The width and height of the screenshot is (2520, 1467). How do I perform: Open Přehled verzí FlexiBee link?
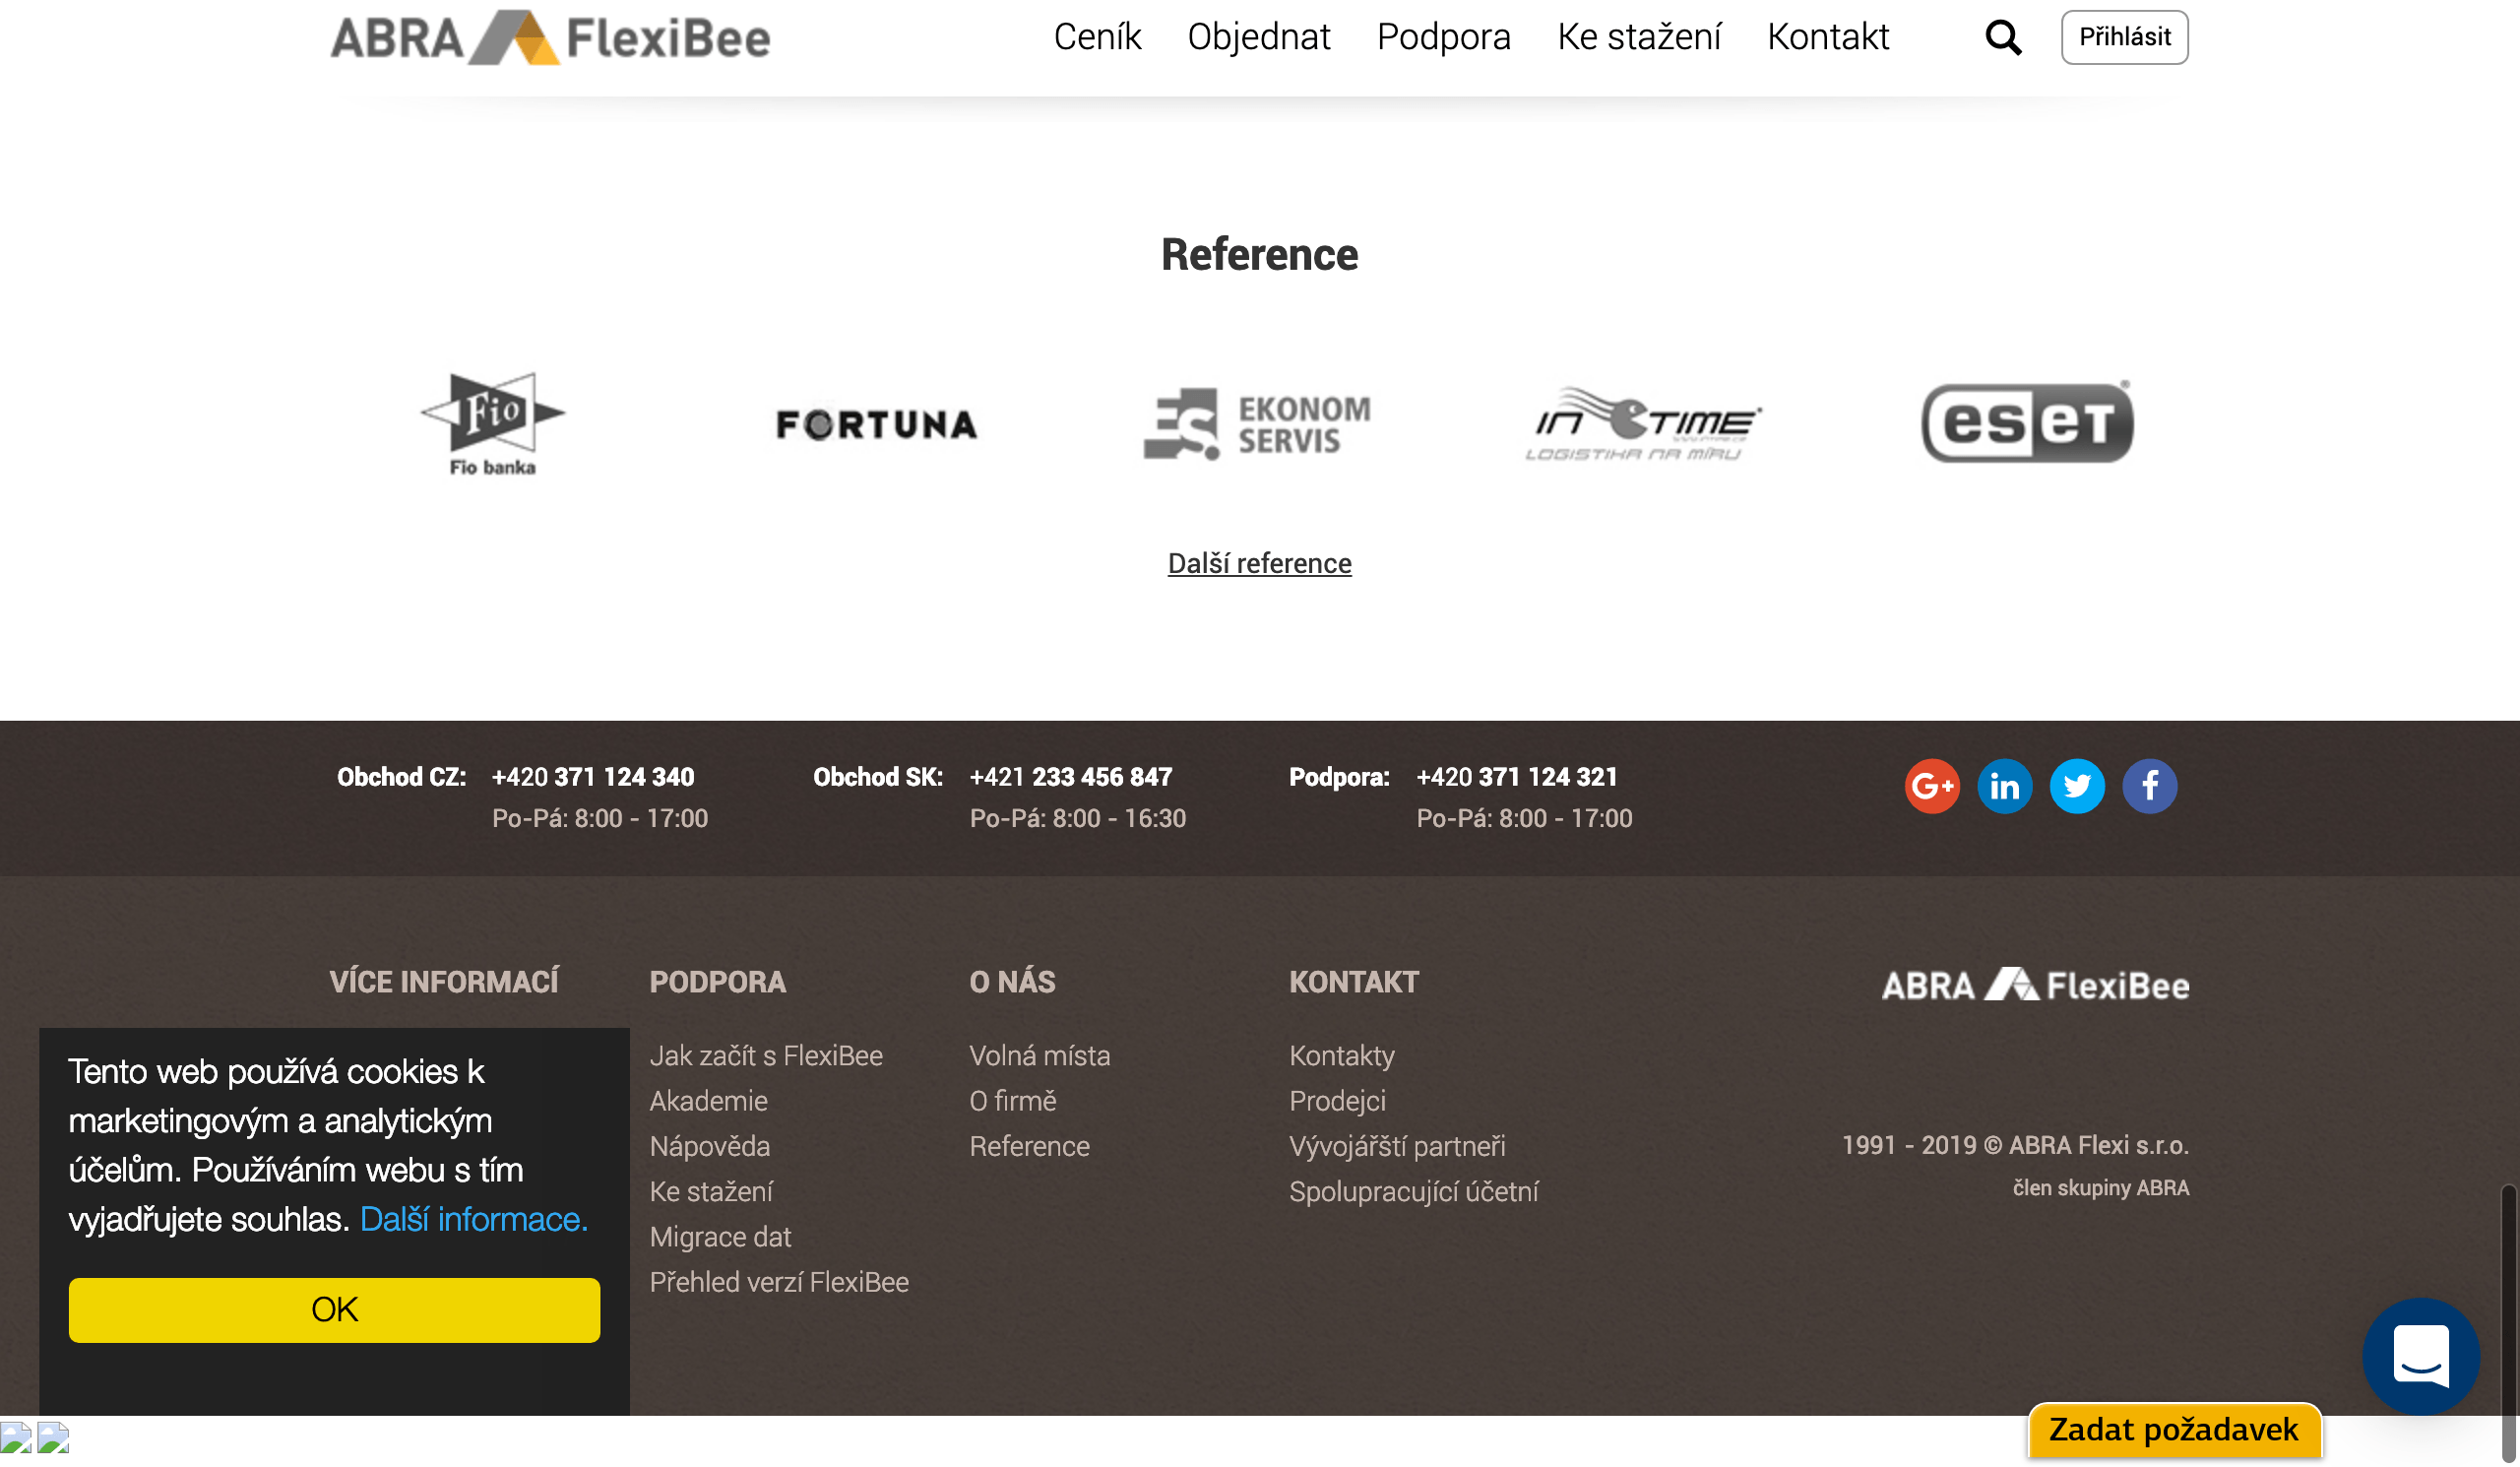coord(779,1282)
